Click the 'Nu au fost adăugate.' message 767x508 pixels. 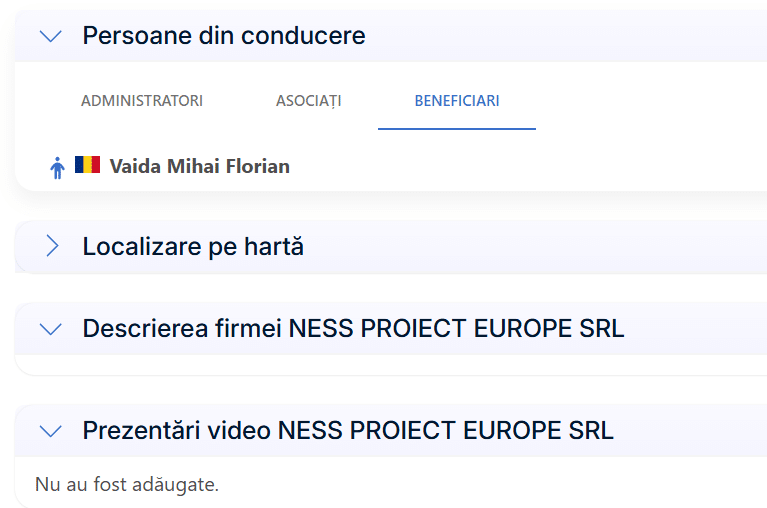[127, 485]
